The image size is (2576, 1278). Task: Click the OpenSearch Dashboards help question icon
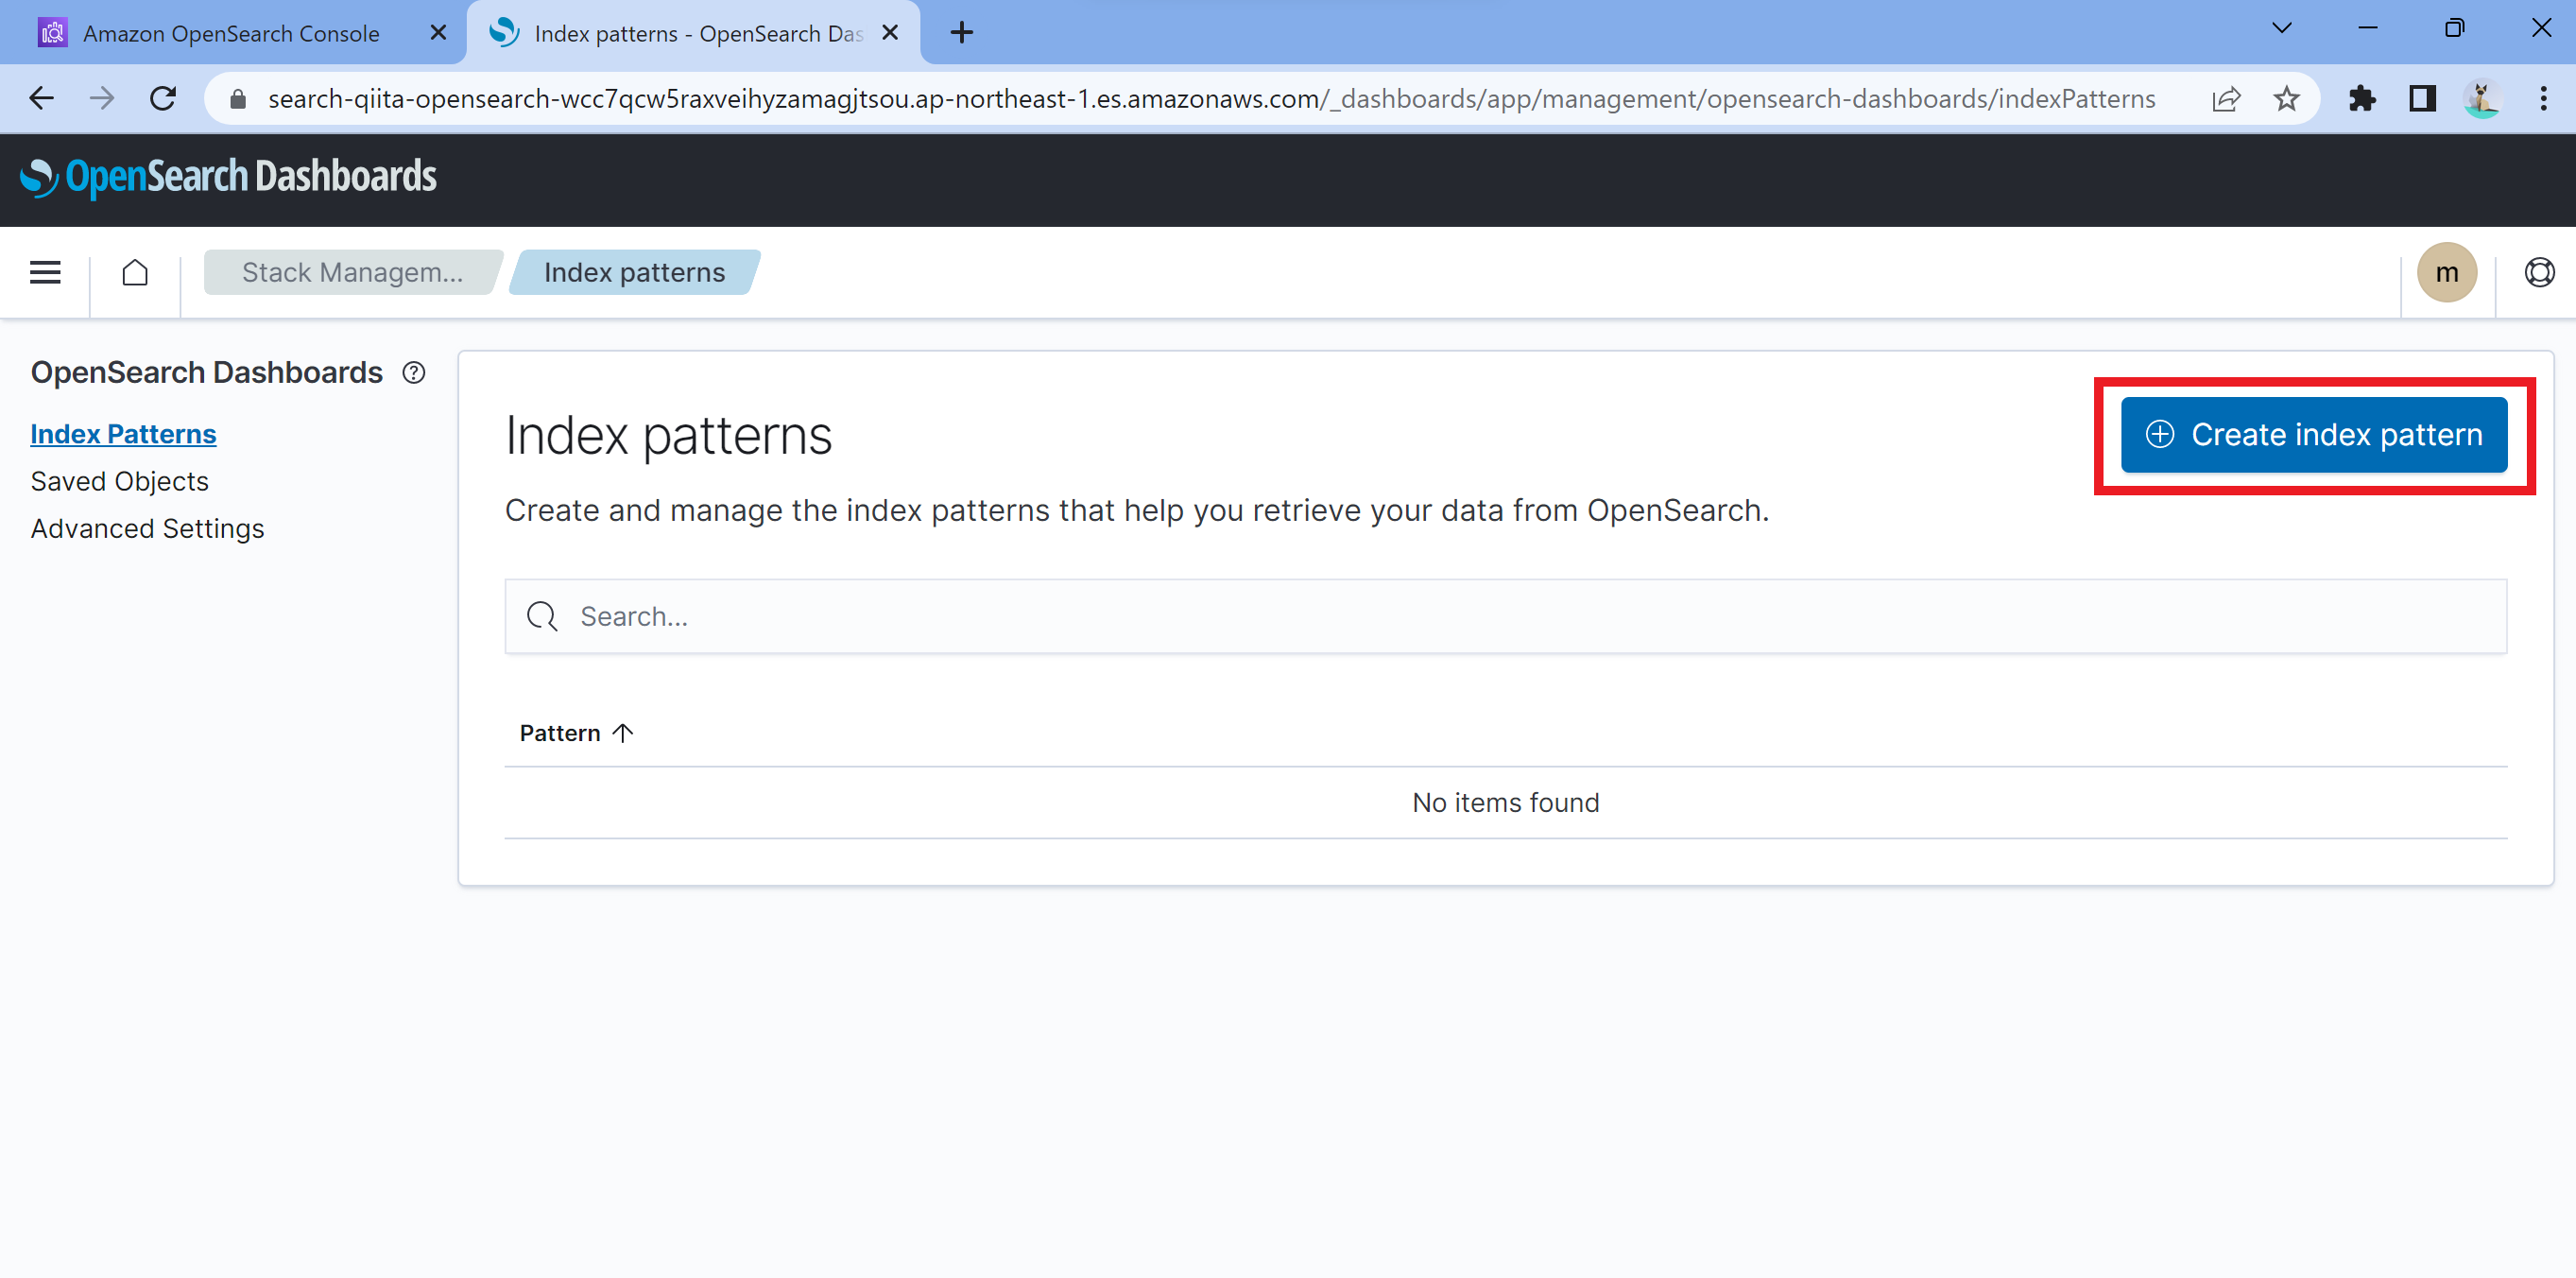pyautogui.click(x=414, y=373)
